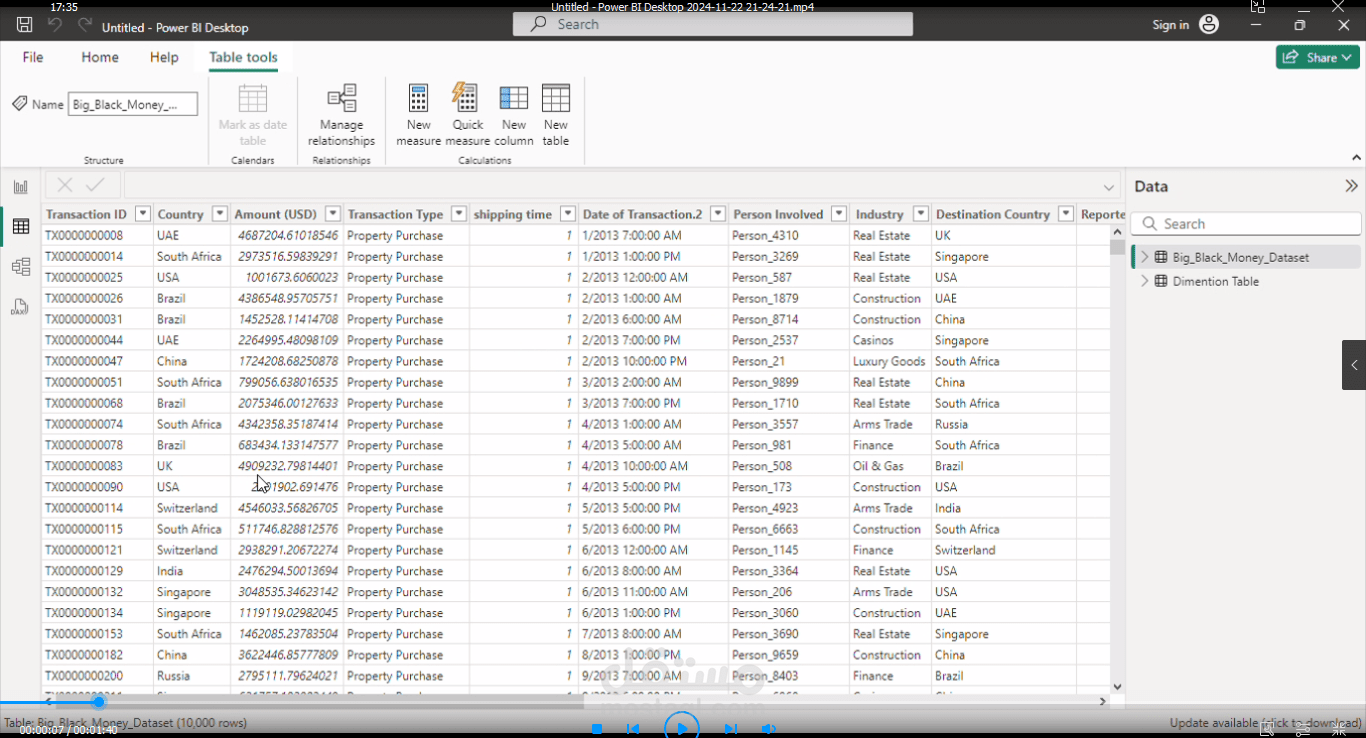Click the Luxury Goods industry cell
Viewport: 1366px width, 738px height.
click(x=889, y=361)
